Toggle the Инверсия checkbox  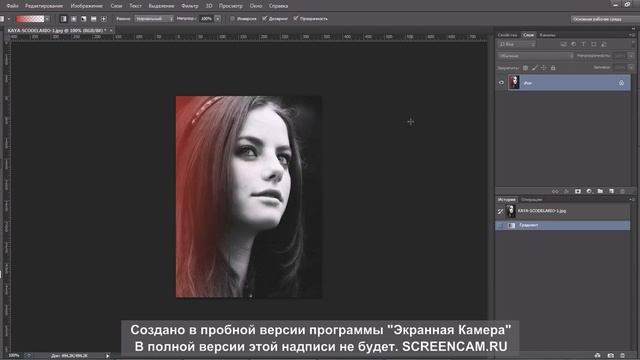coord(233,19)
